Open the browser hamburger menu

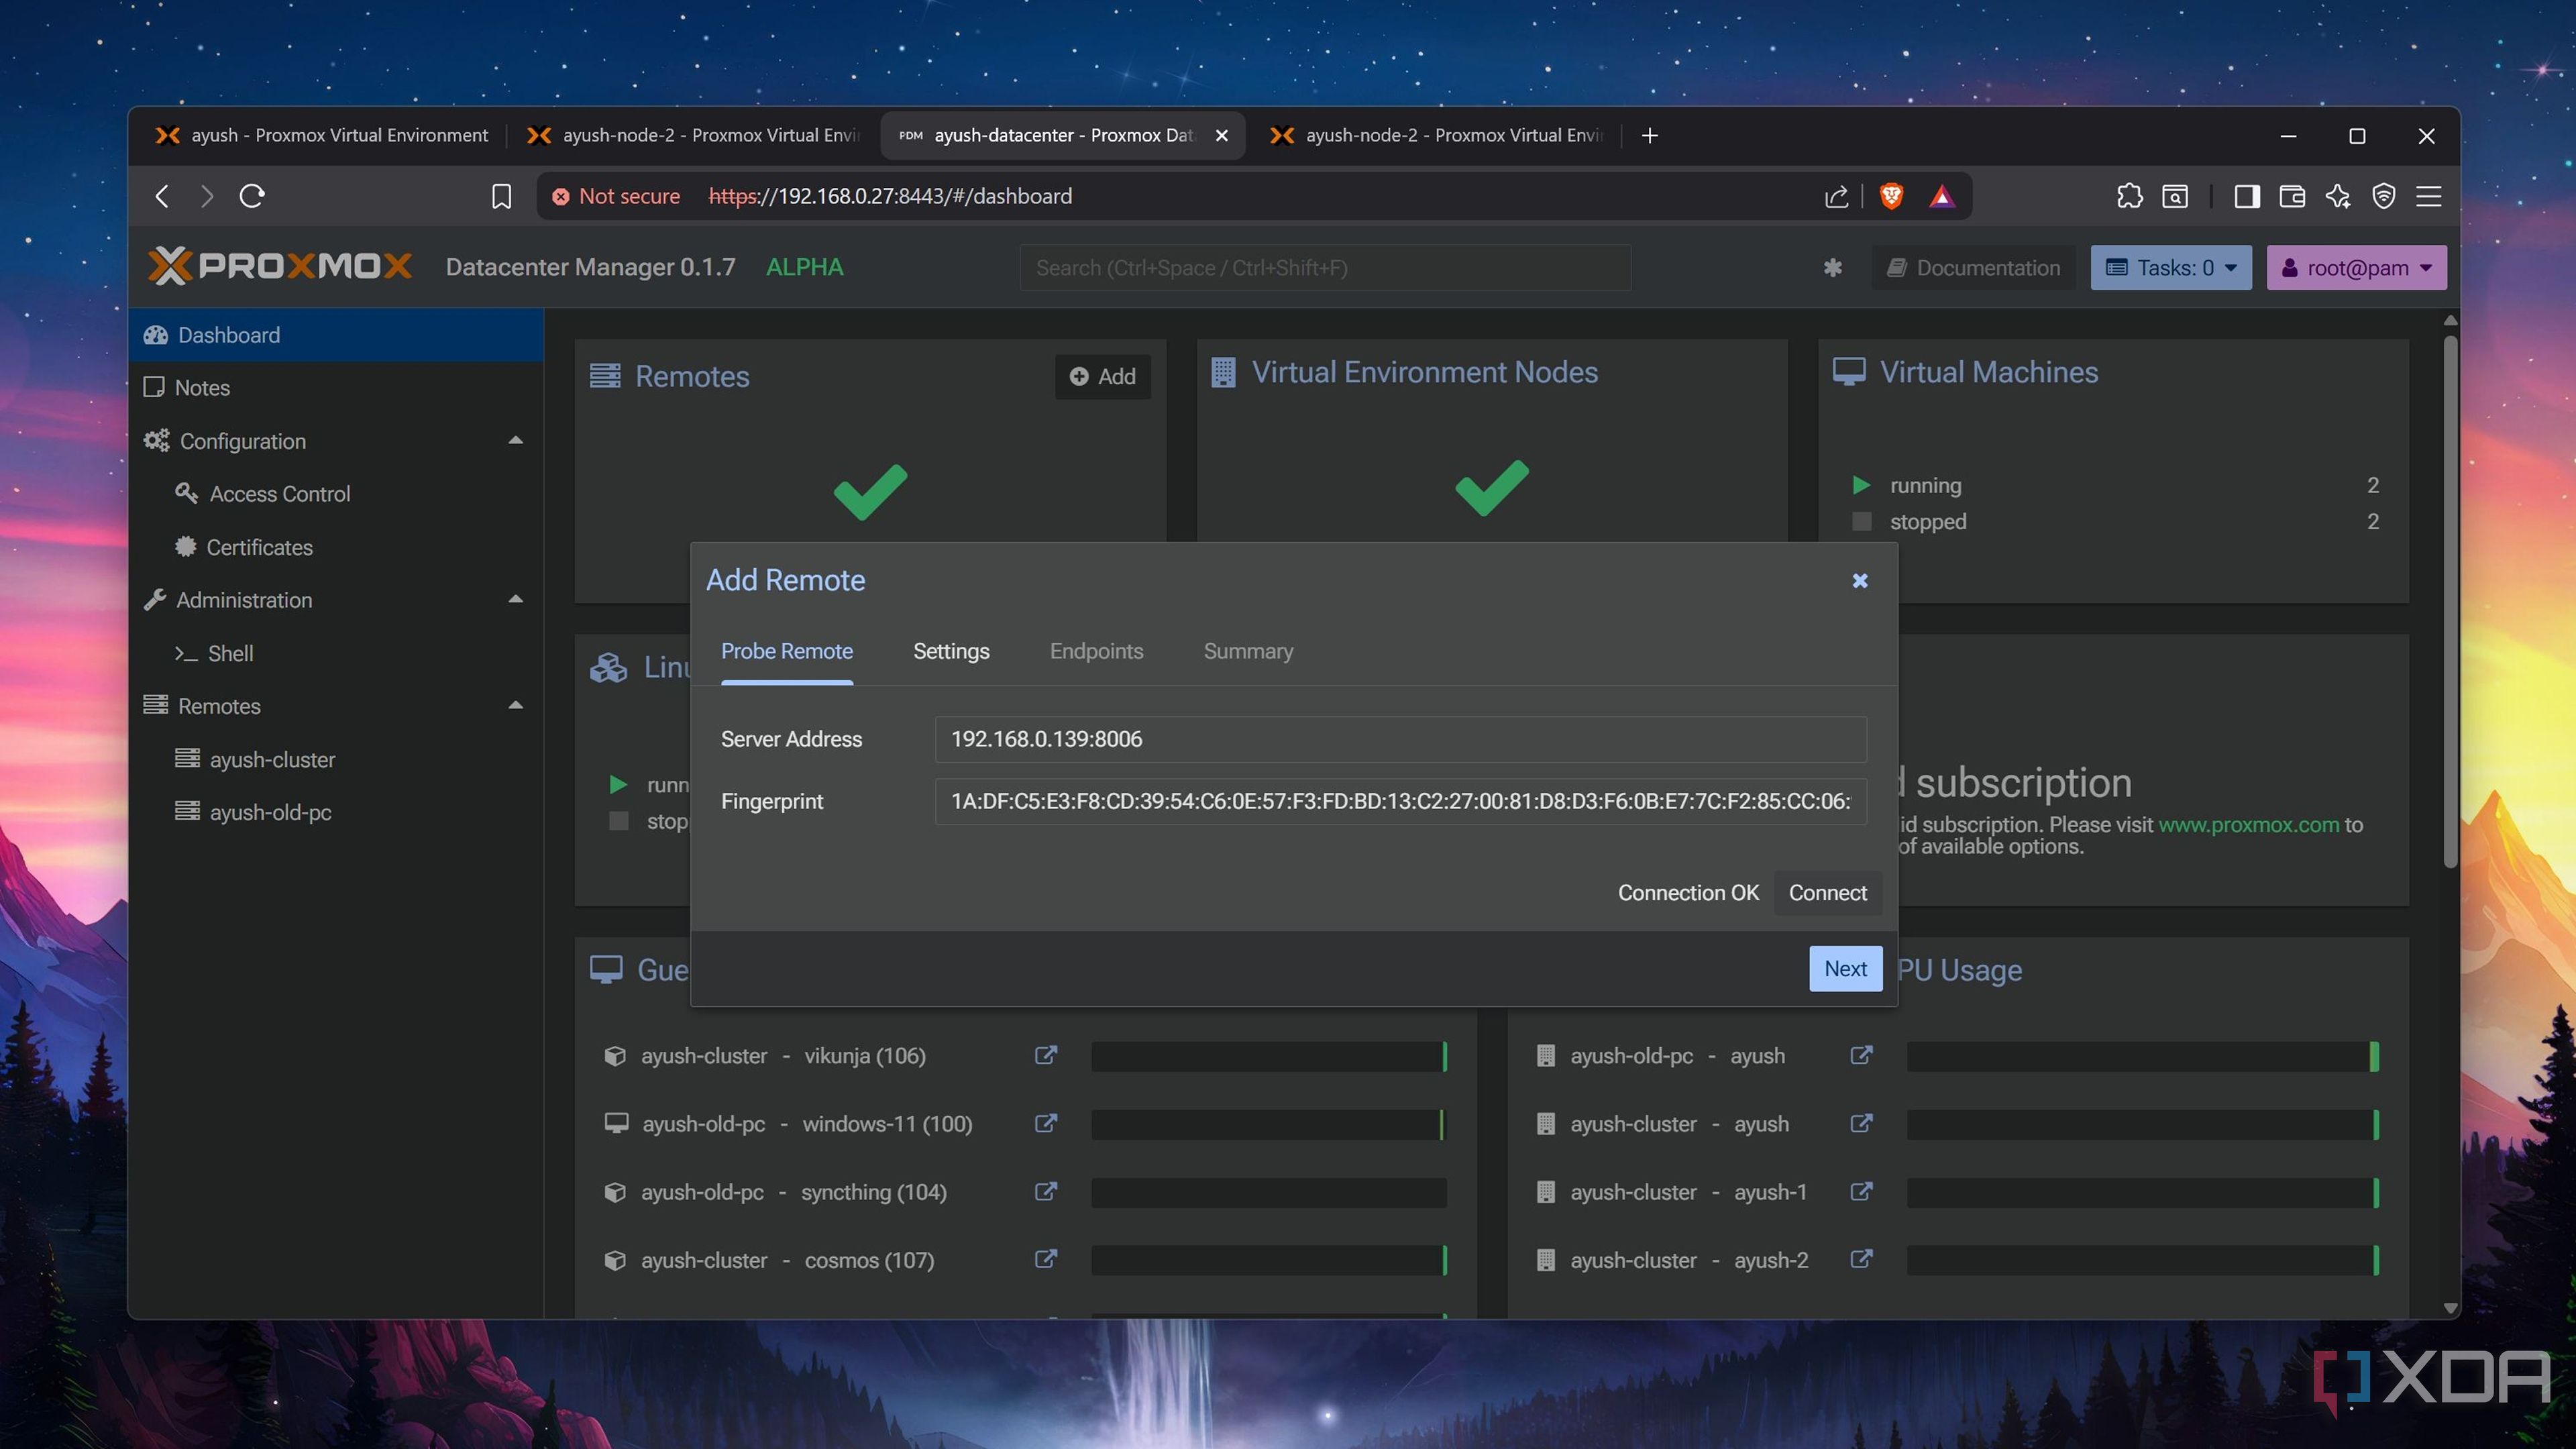click(2429, 196)
